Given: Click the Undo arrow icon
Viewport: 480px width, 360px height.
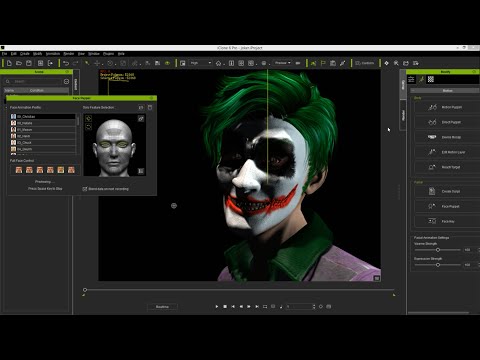Looking at the screenshot, I should pyautogui.click(x=66, y=63).
